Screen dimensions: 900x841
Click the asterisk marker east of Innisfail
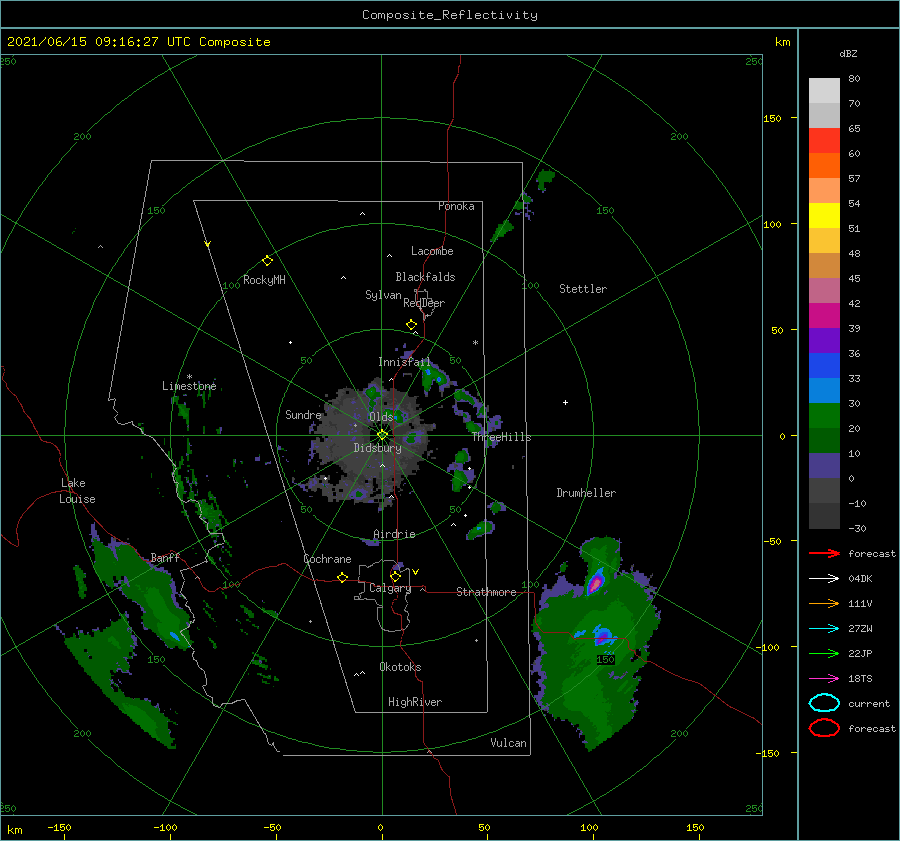click(x=475, y=343)
